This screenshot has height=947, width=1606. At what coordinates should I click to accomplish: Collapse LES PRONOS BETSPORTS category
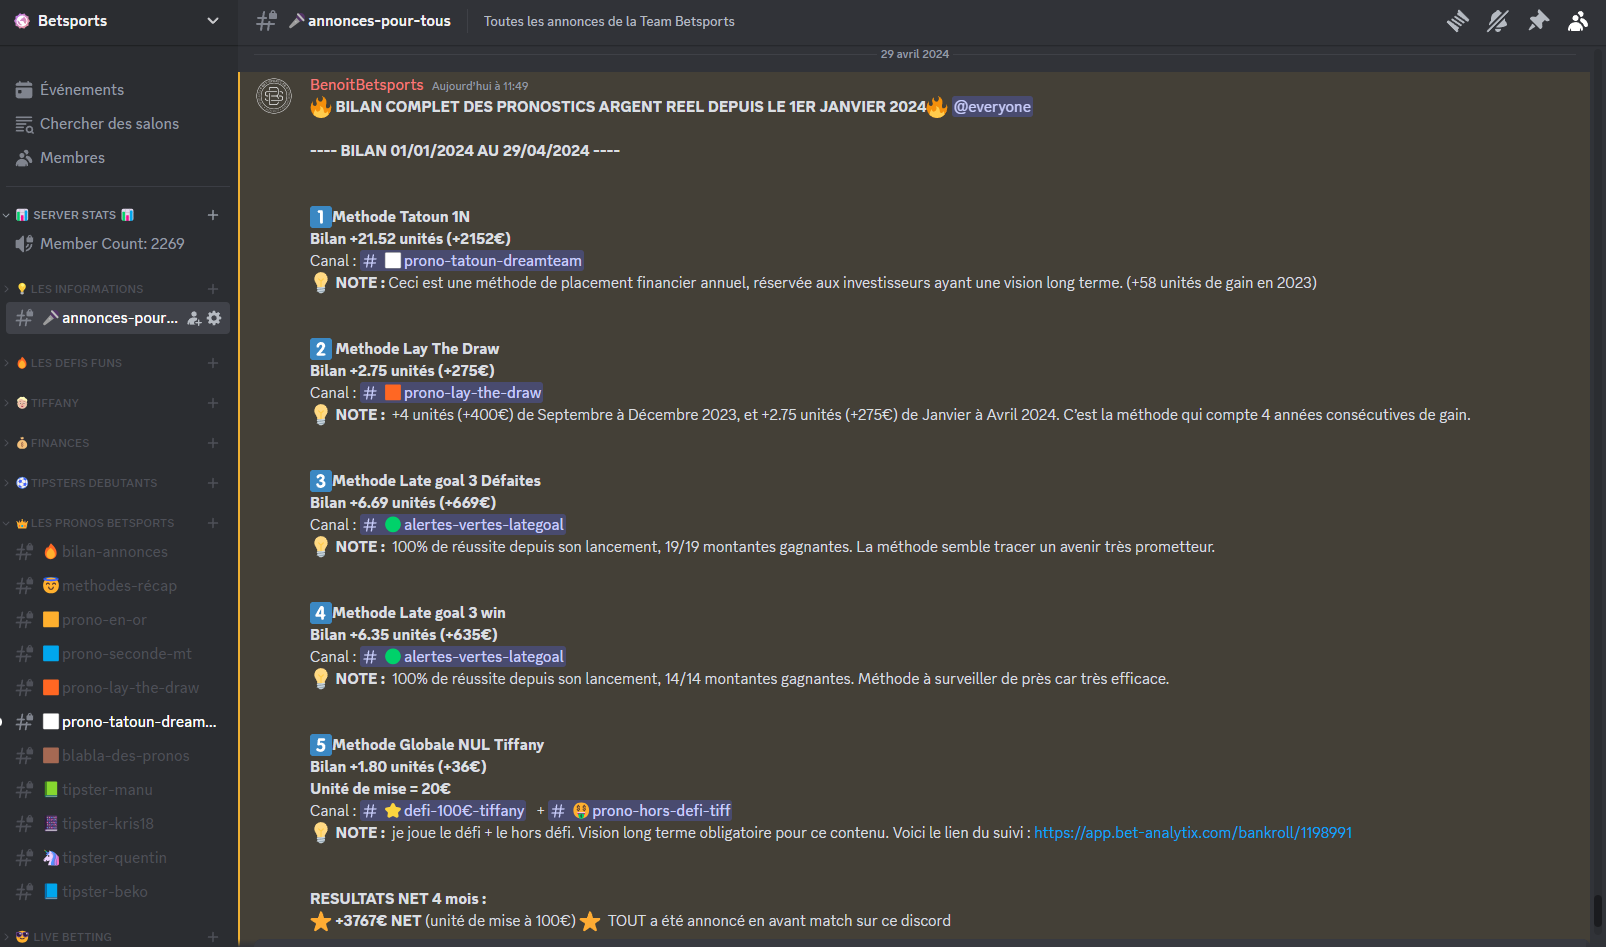click(94, 523)
